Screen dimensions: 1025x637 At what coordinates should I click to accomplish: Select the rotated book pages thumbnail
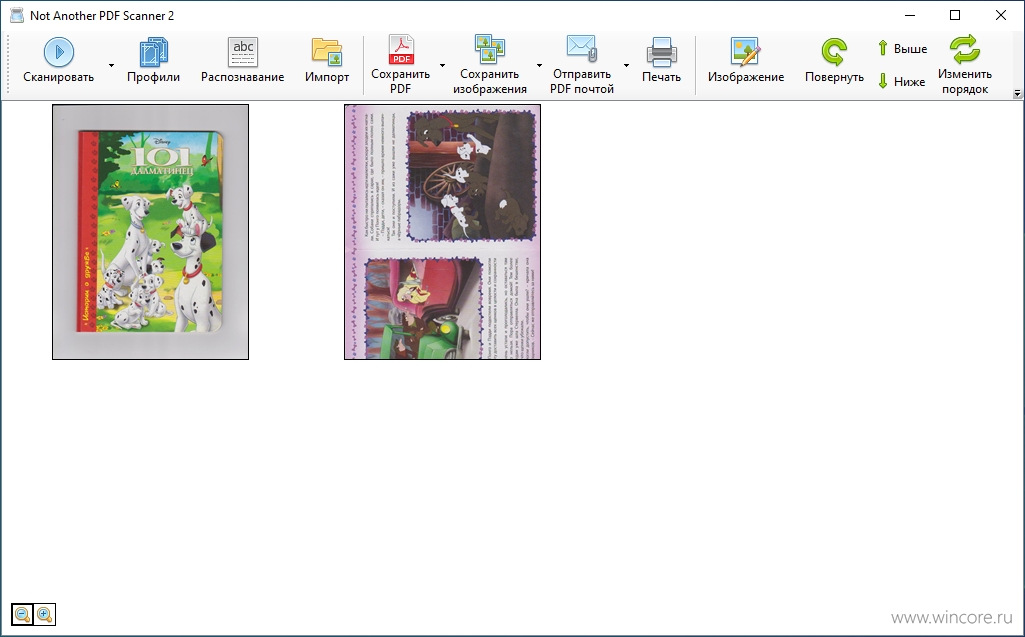pyautogui.click(x=443, y=232)
